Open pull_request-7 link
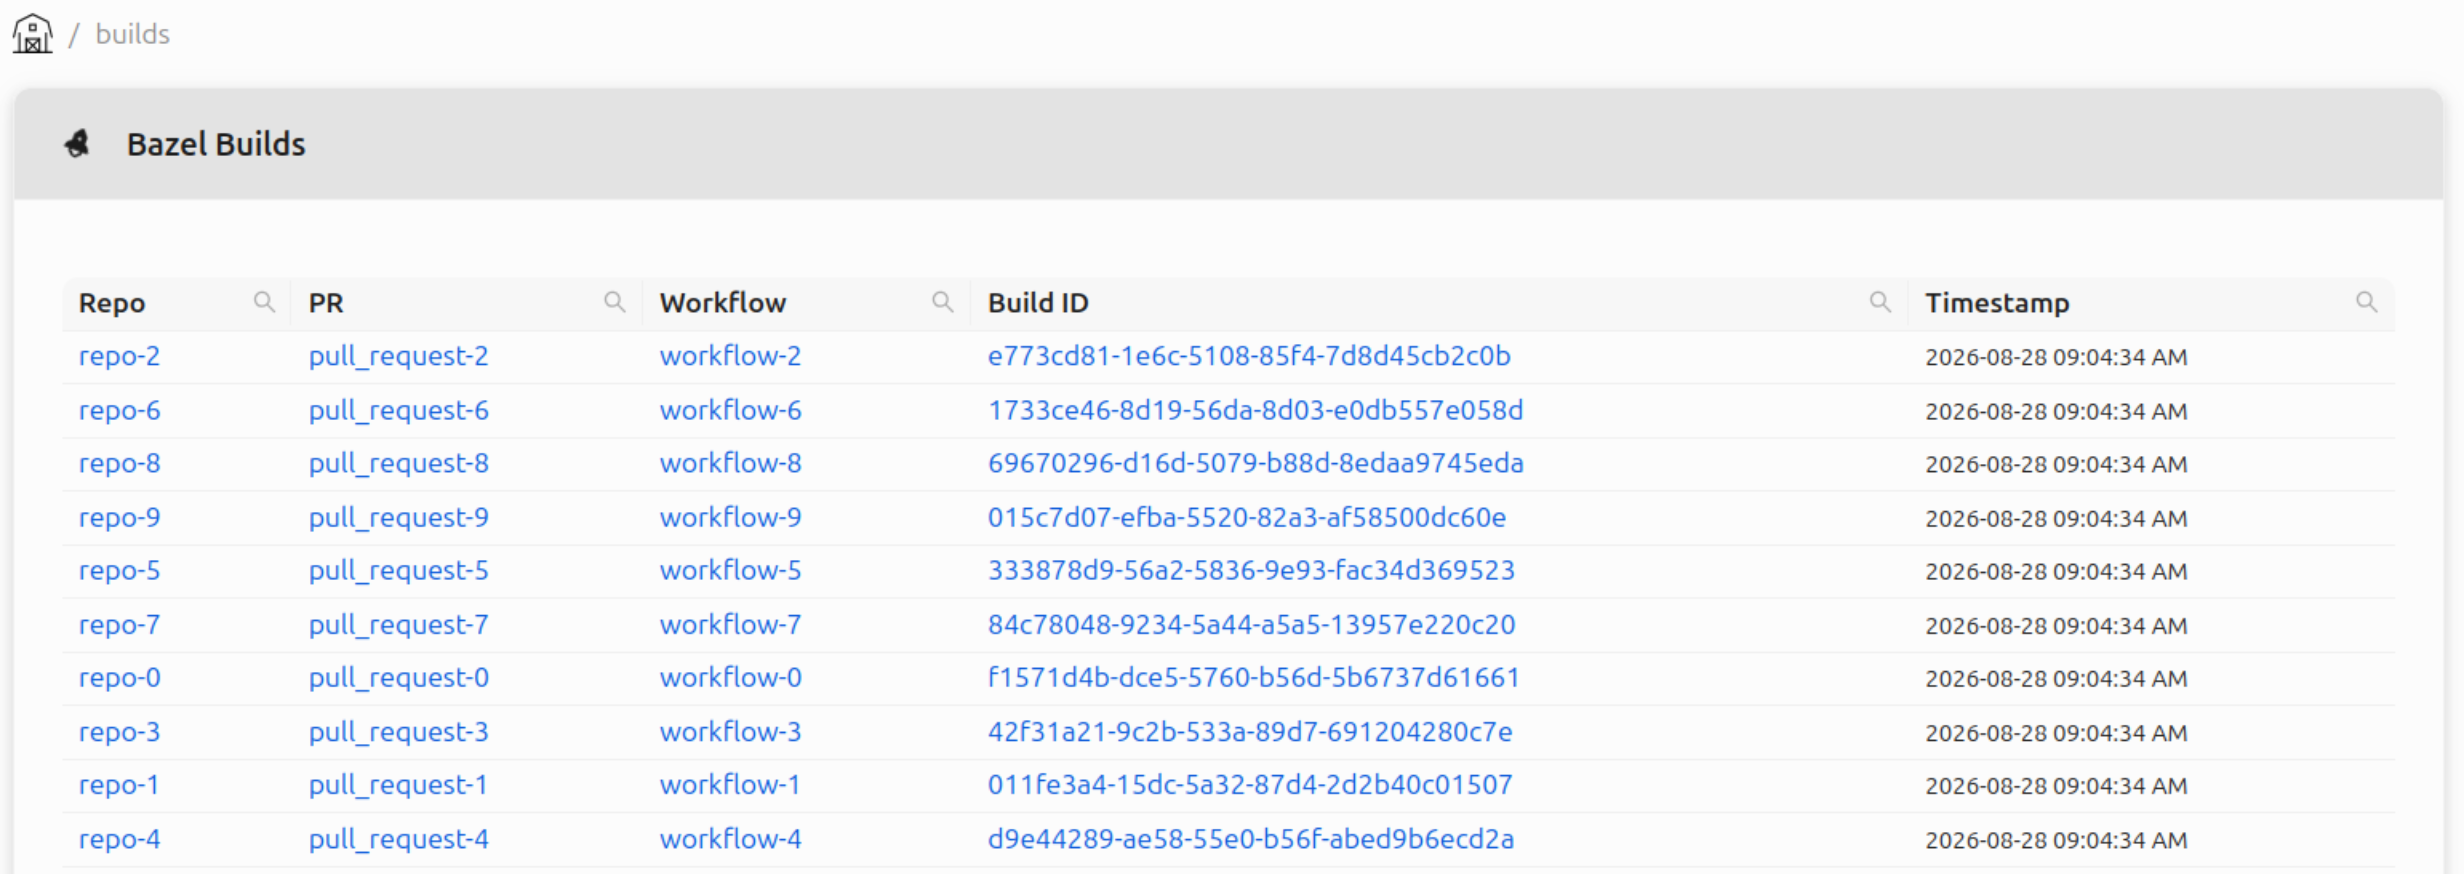This screenshot has height=874, width=2464. (399, 624)
